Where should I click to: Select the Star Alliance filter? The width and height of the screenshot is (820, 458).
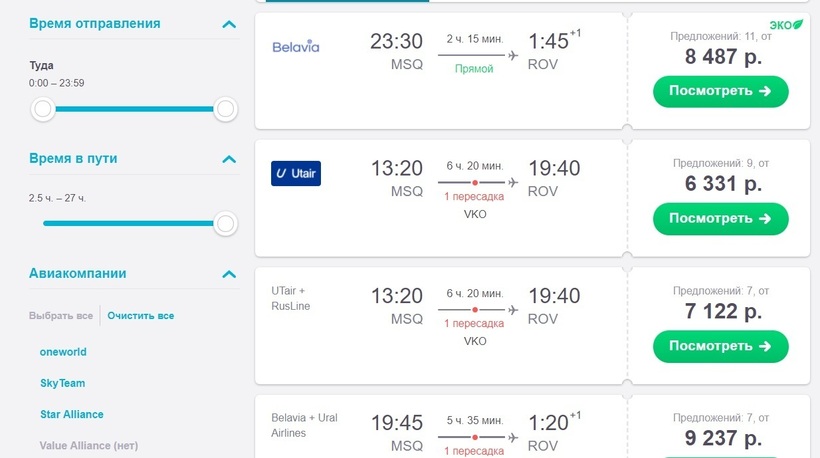pos(72,415)
